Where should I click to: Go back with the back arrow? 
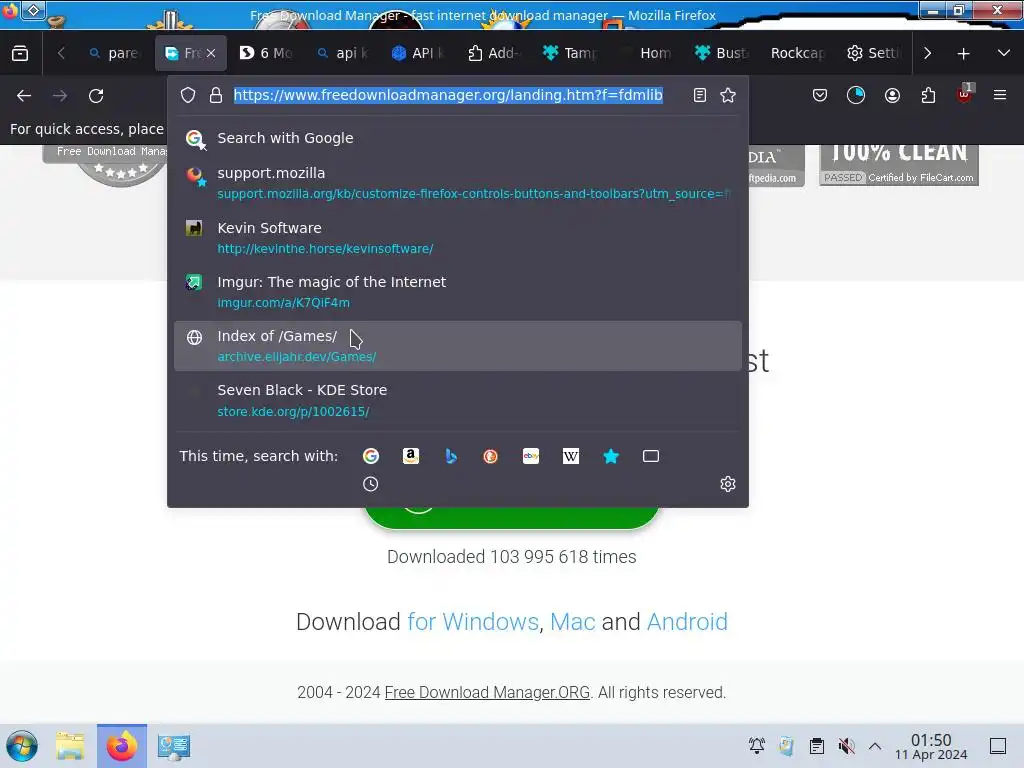click(24, 96)
